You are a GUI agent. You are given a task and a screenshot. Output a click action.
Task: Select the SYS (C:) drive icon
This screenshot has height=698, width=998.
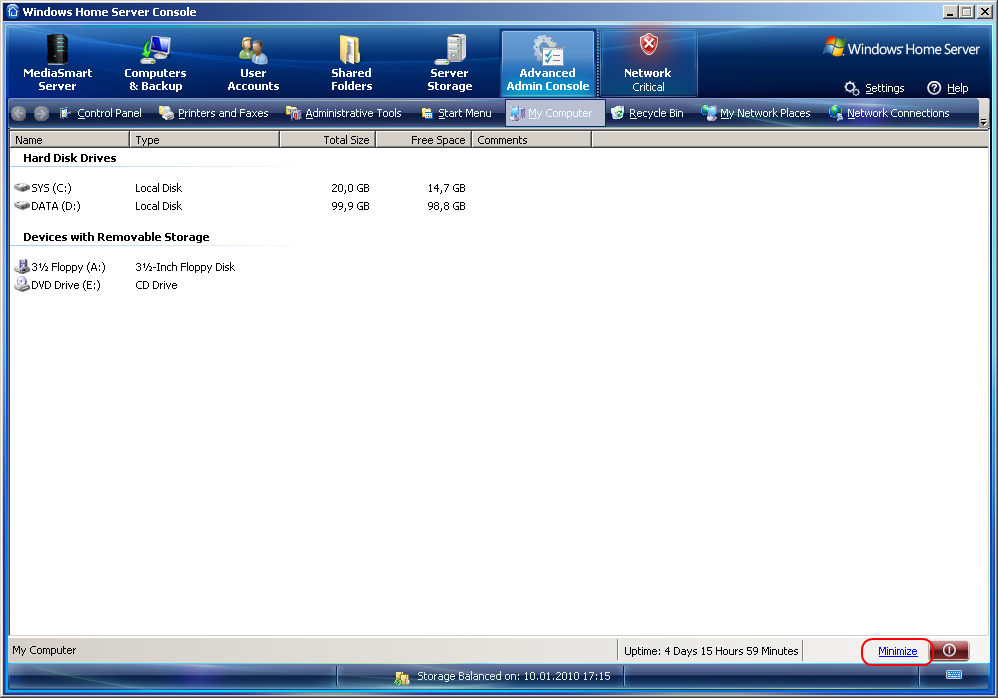click(22, 188)
